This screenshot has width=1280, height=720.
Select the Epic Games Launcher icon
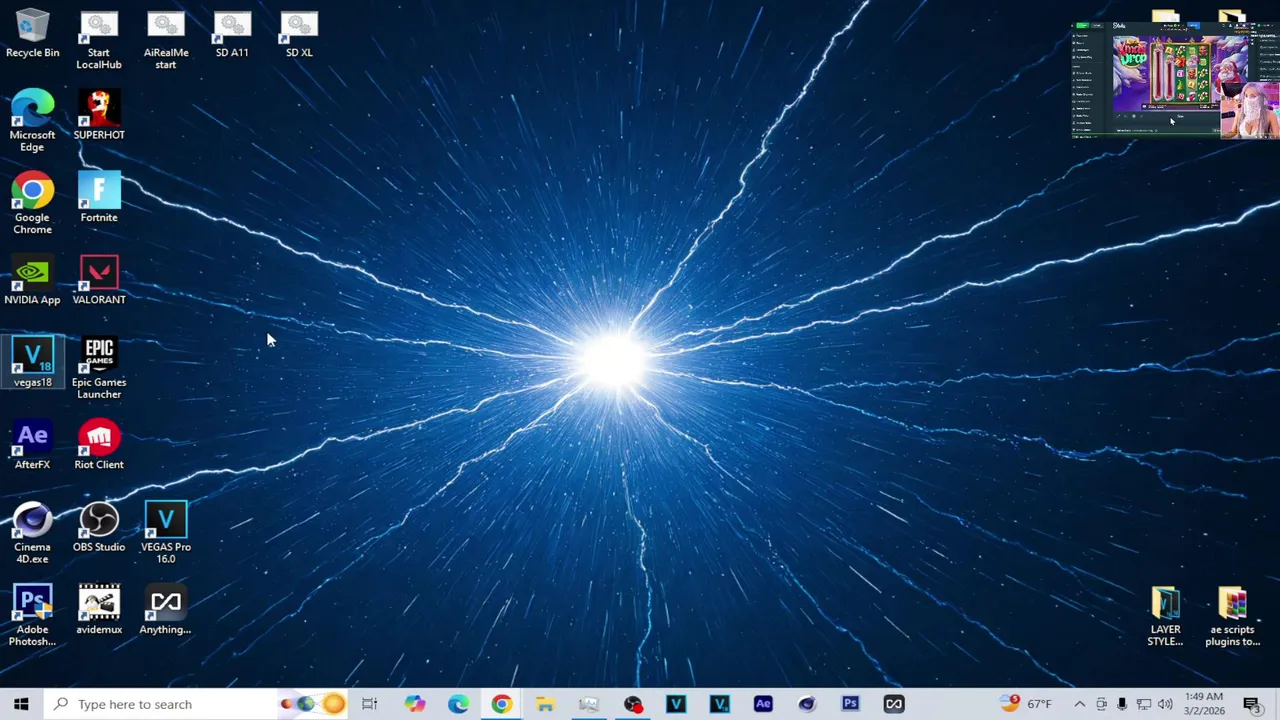(99, 369)
